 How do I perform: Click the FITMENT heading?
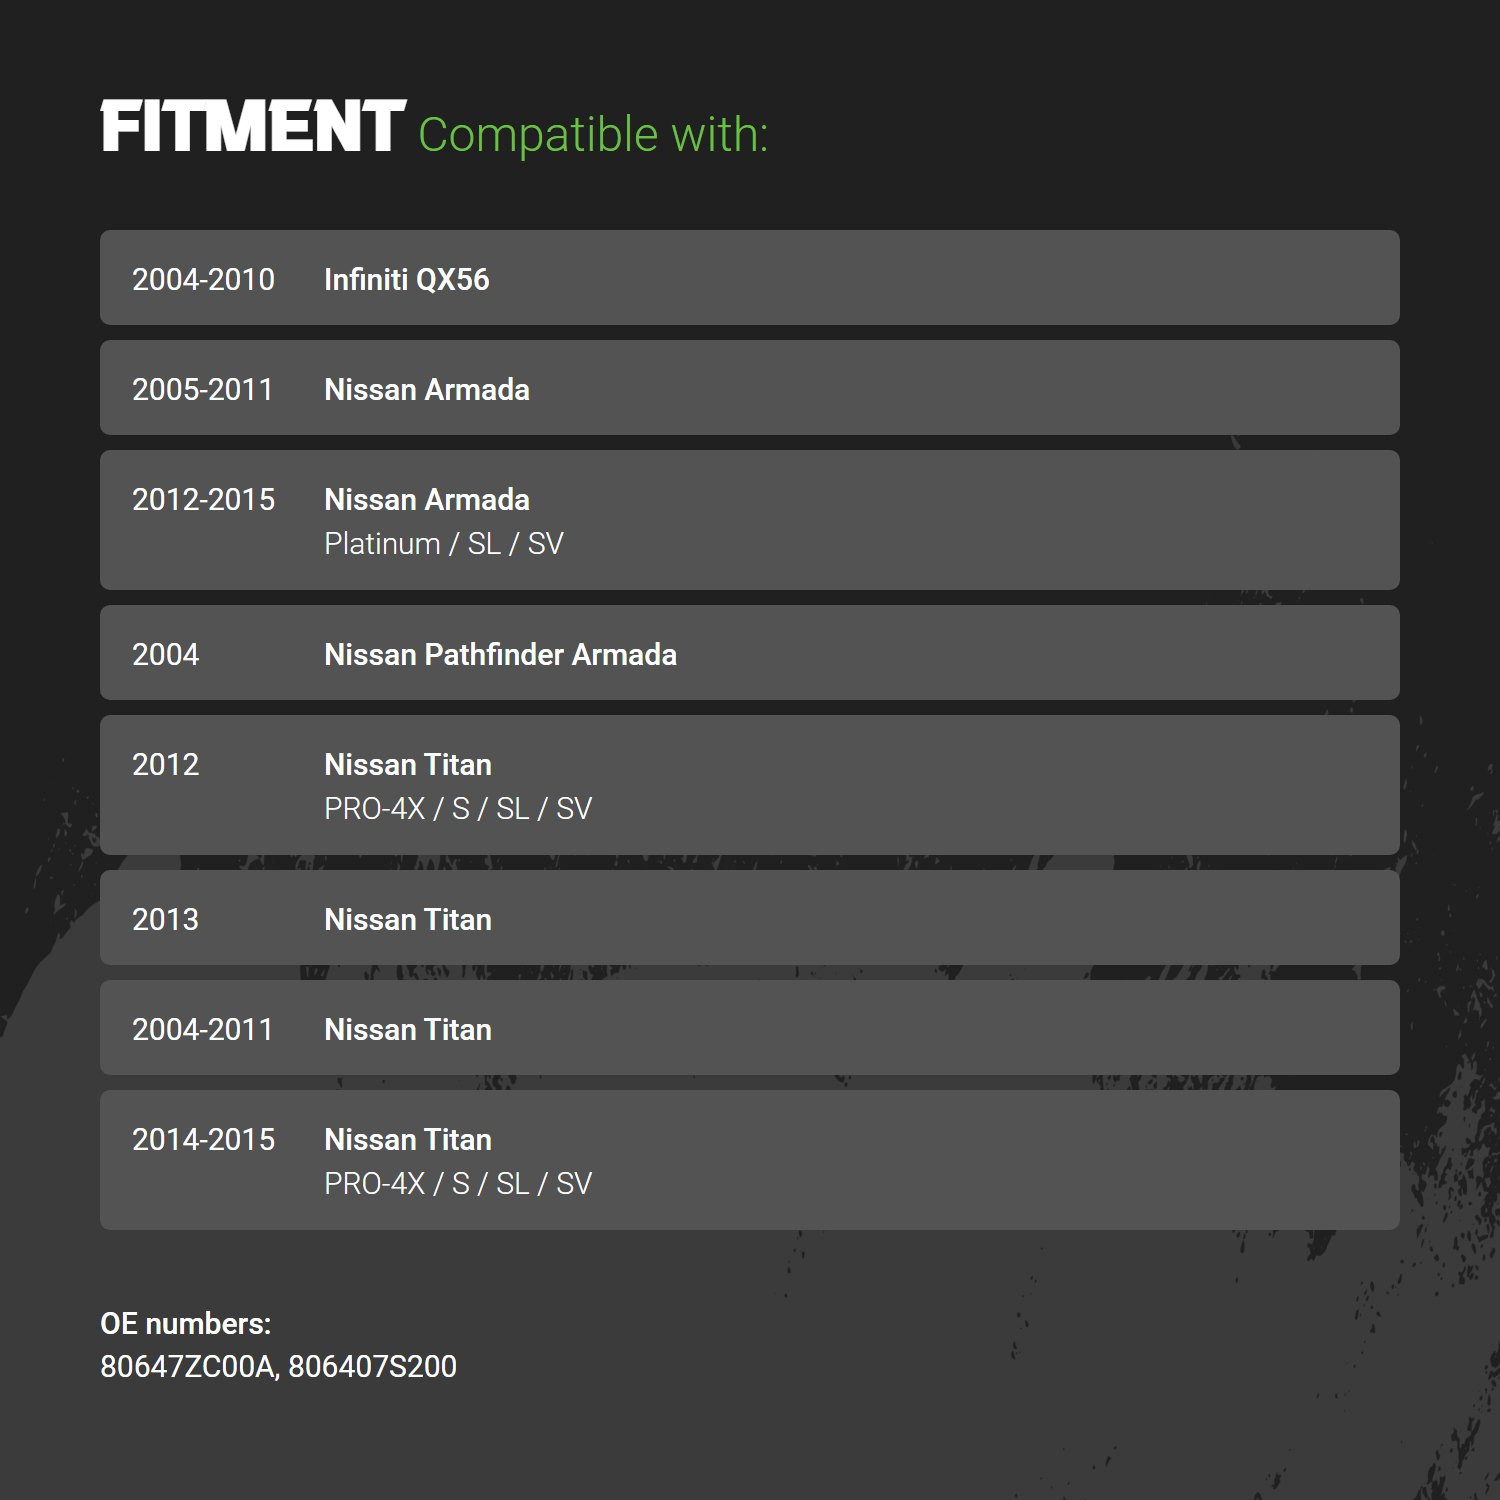[x=253, y=127]
